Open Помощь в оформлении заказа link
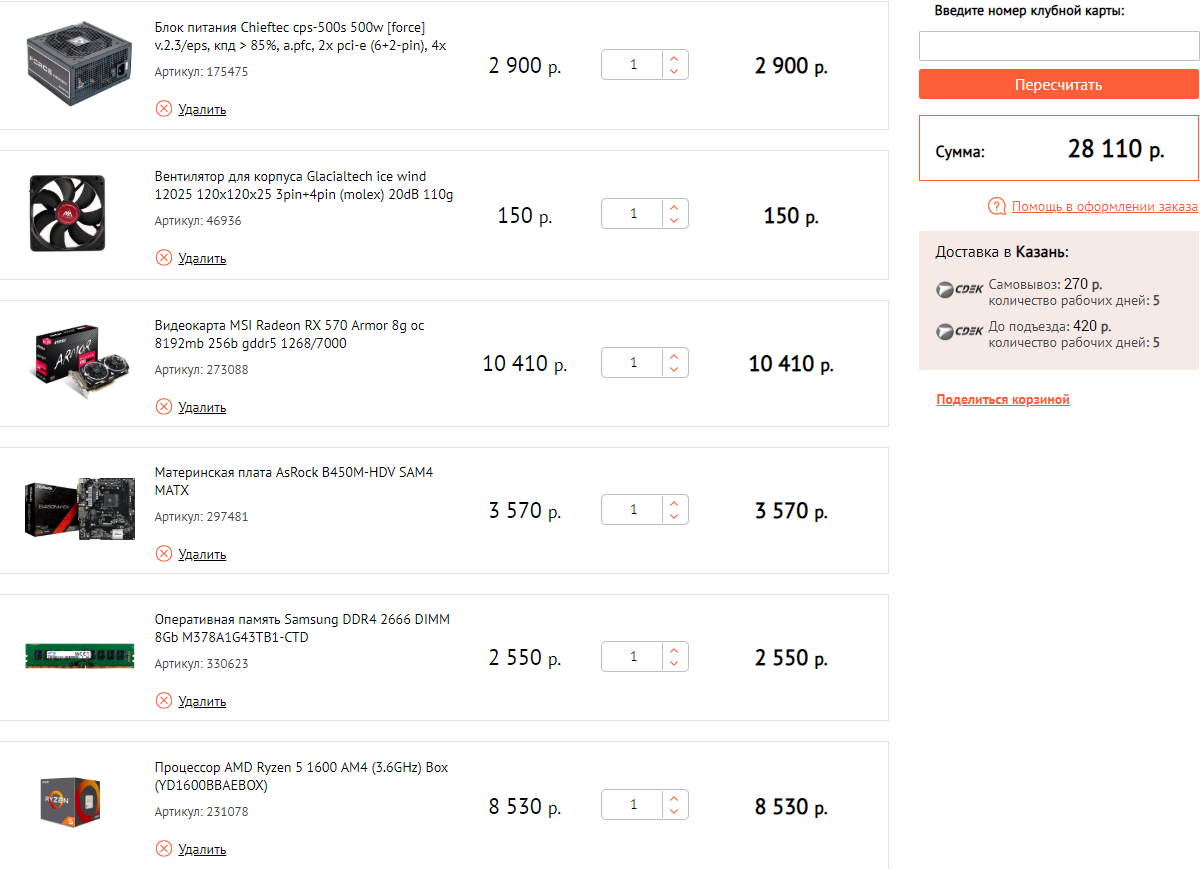 click(x=1104, y=207)
